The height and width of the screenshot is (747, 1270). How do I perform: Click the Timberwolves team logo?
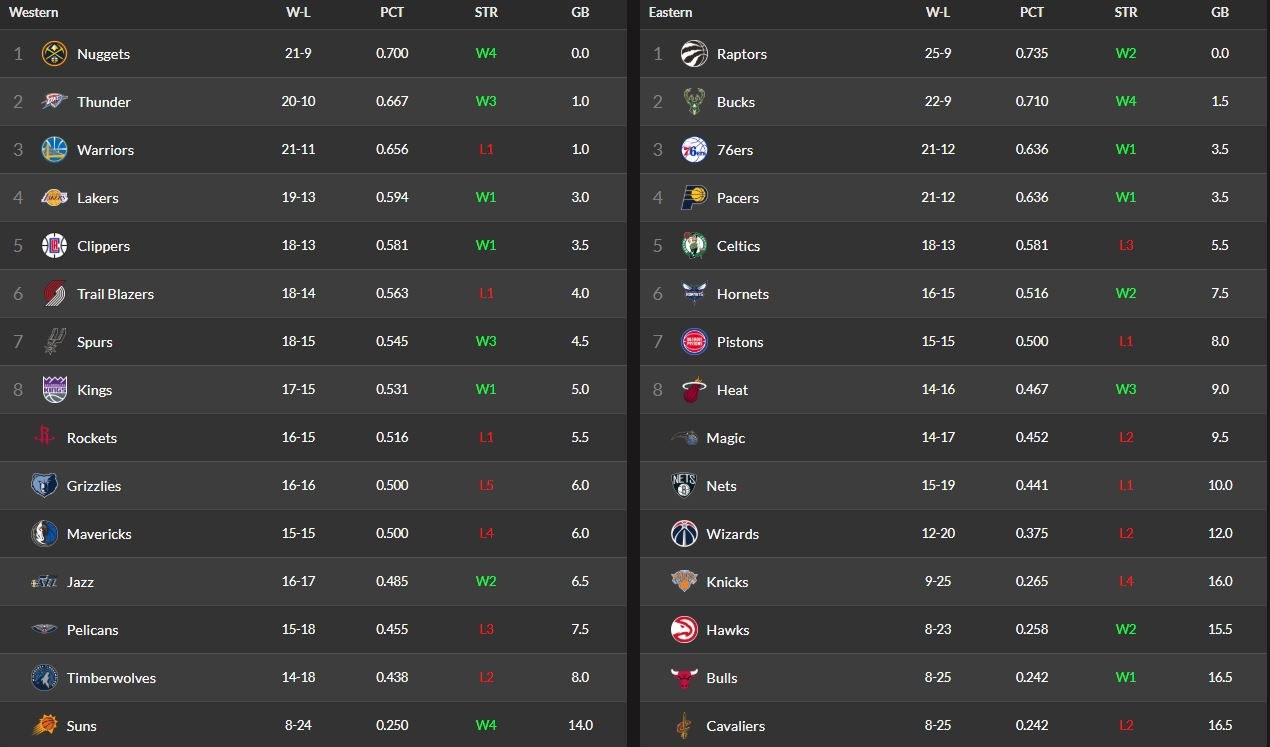click(44, 678)
